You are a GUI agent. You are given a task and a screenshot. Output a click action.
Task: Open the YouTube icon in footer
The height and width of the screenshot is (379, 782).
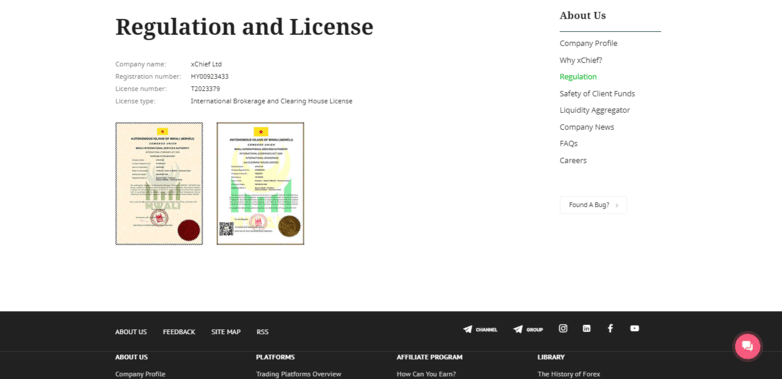click(634, 328)
